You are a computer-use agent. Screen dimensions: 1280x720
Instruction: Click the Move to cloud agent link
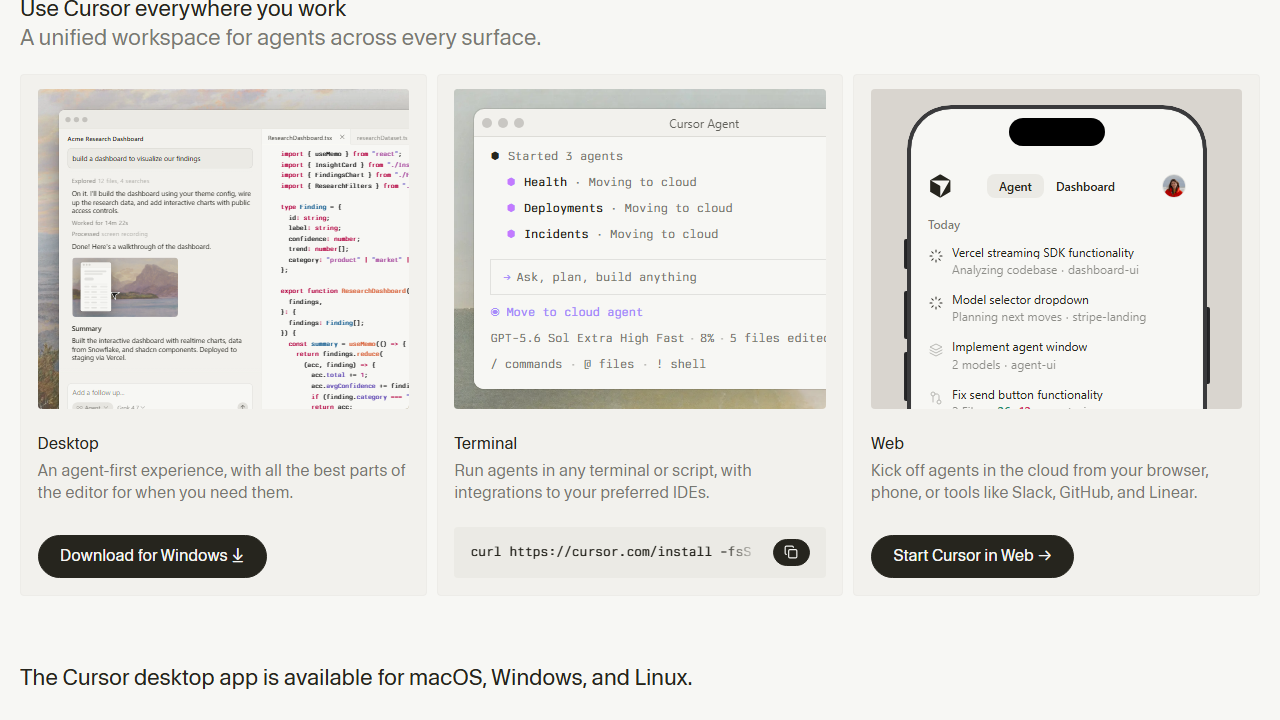[x=567, y=312]
